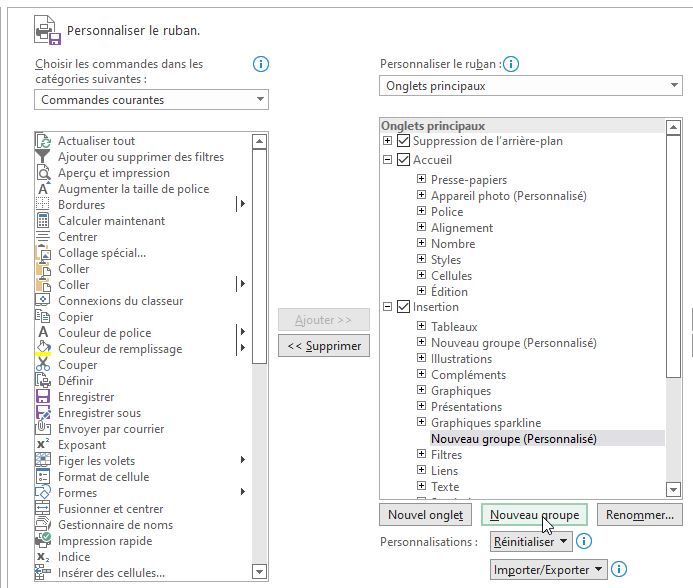This screenshot has height=588, width=693.
Task: Select the Enregistrer floppy disk icon
Action: (43, 396)
